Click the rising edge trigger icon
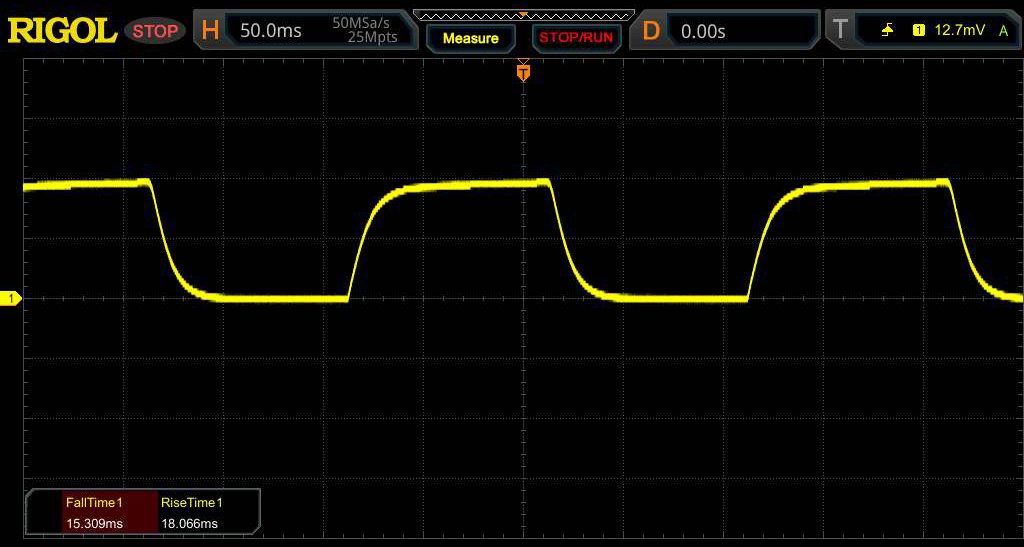 (x=888, y=29)
